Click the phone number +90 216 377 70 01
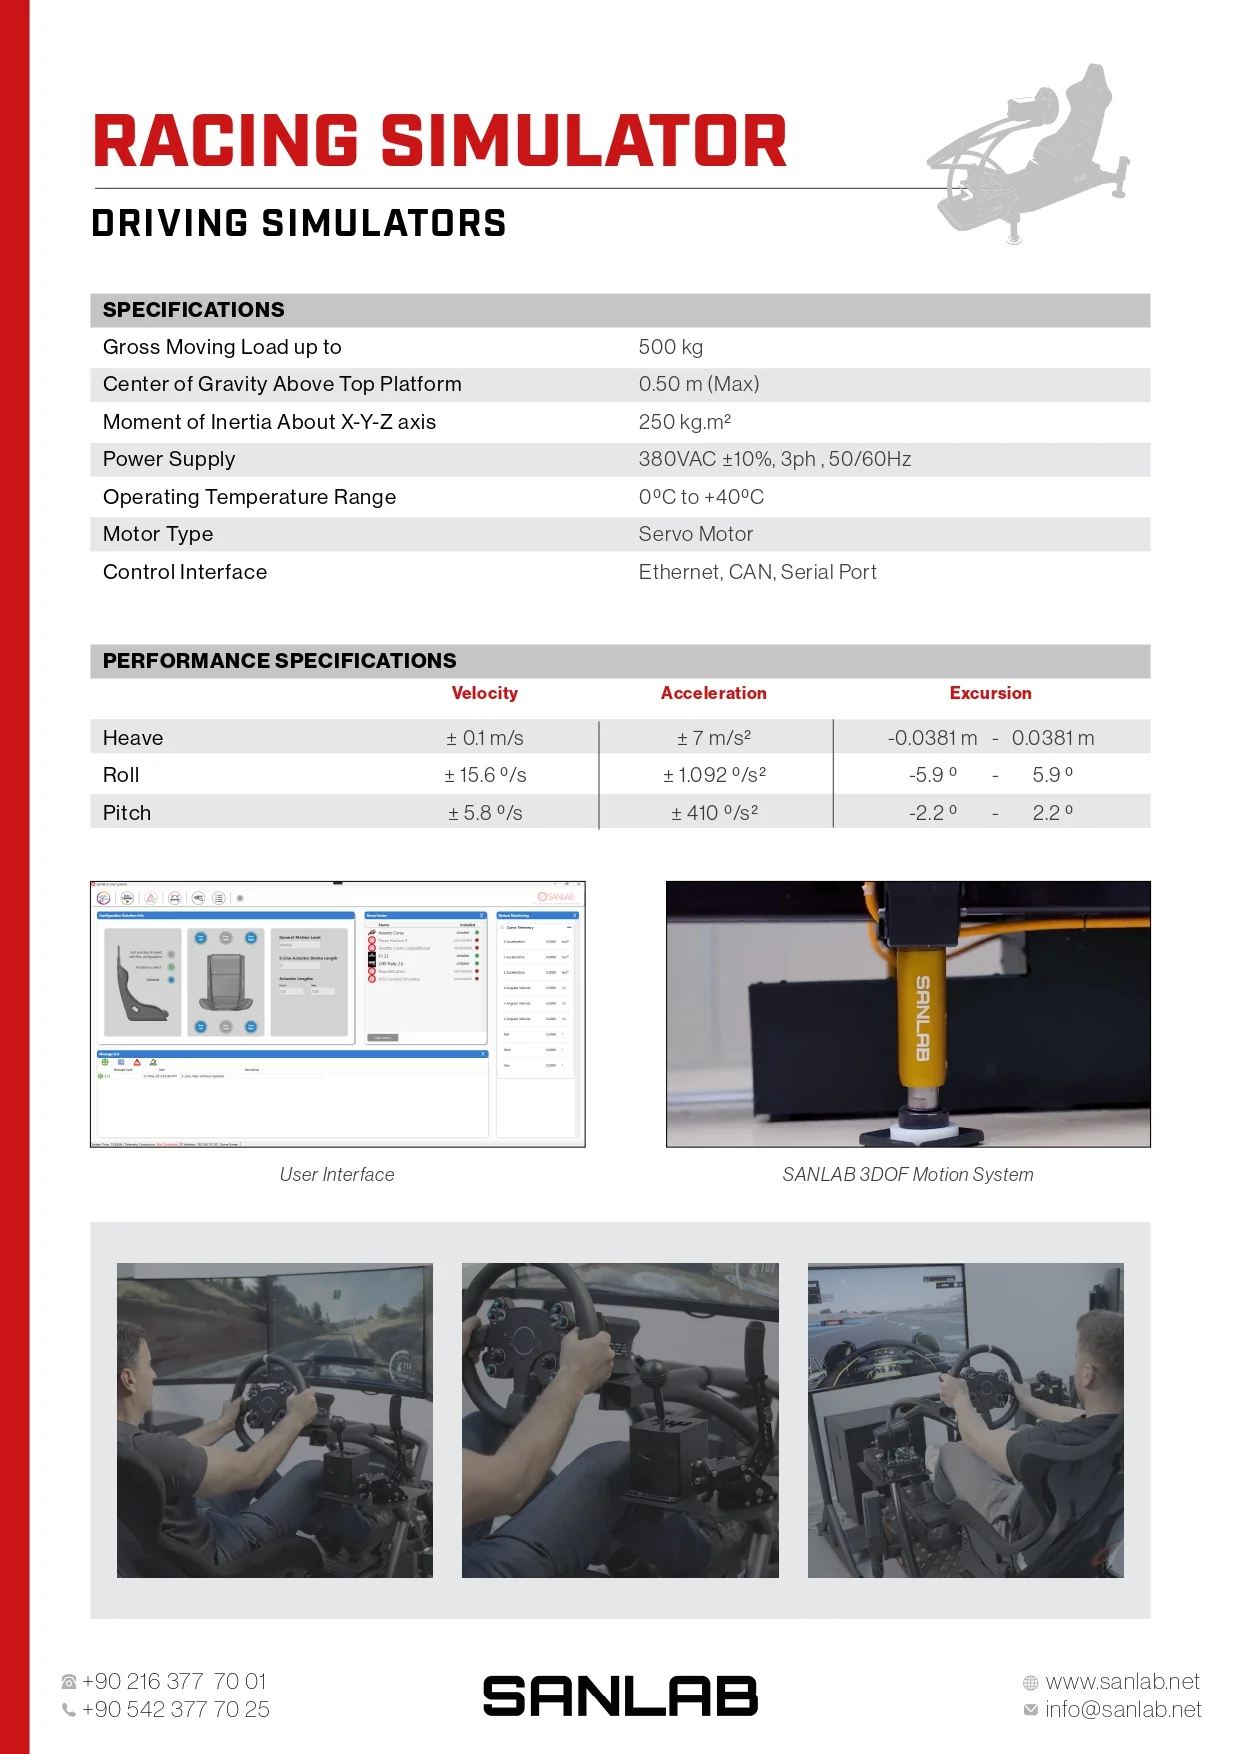 174,1682
